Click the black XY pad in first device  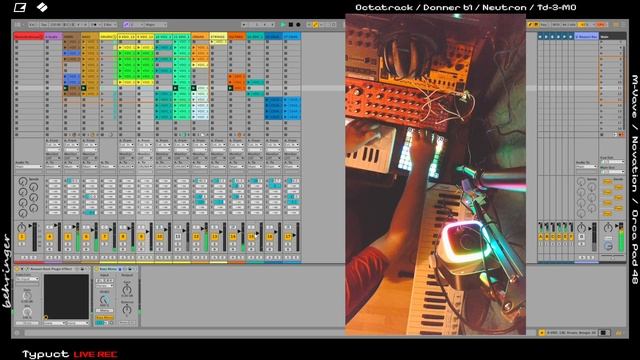point(66,296)
